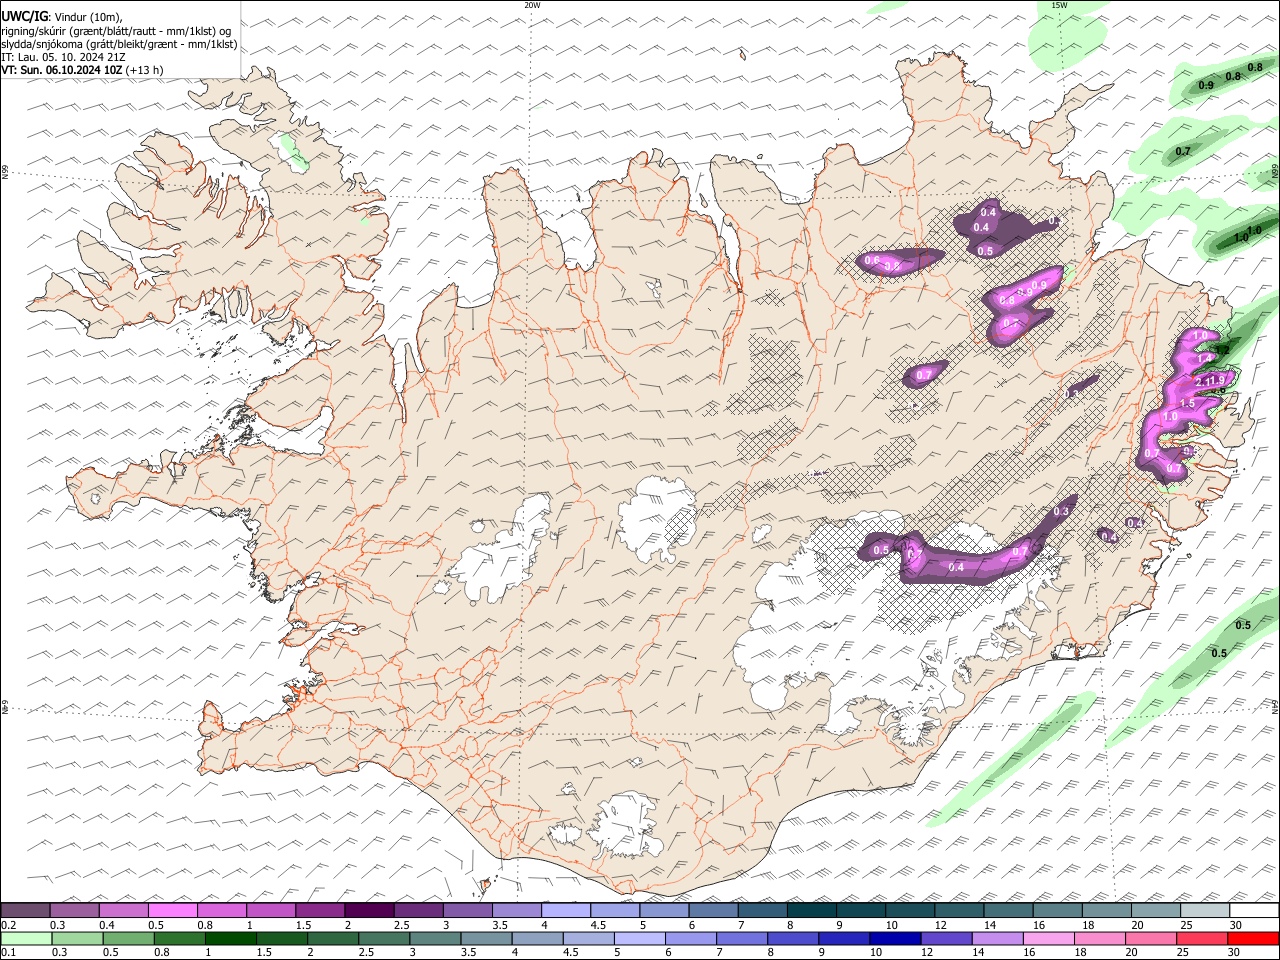Select the 0.3 swatch in upper snow scale

(74, 910)
